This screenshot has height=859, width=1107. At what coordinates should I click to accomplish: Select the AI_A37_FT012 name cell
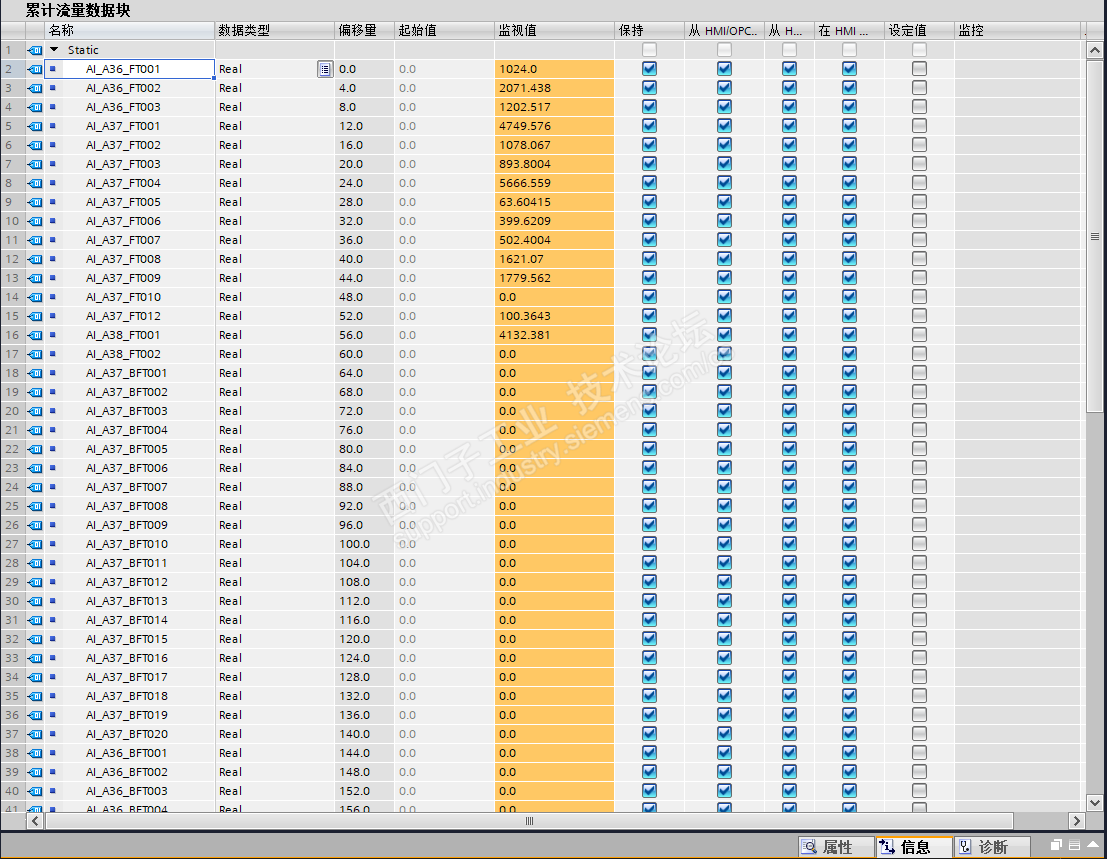pyautogui.click(x=130, y=316)
